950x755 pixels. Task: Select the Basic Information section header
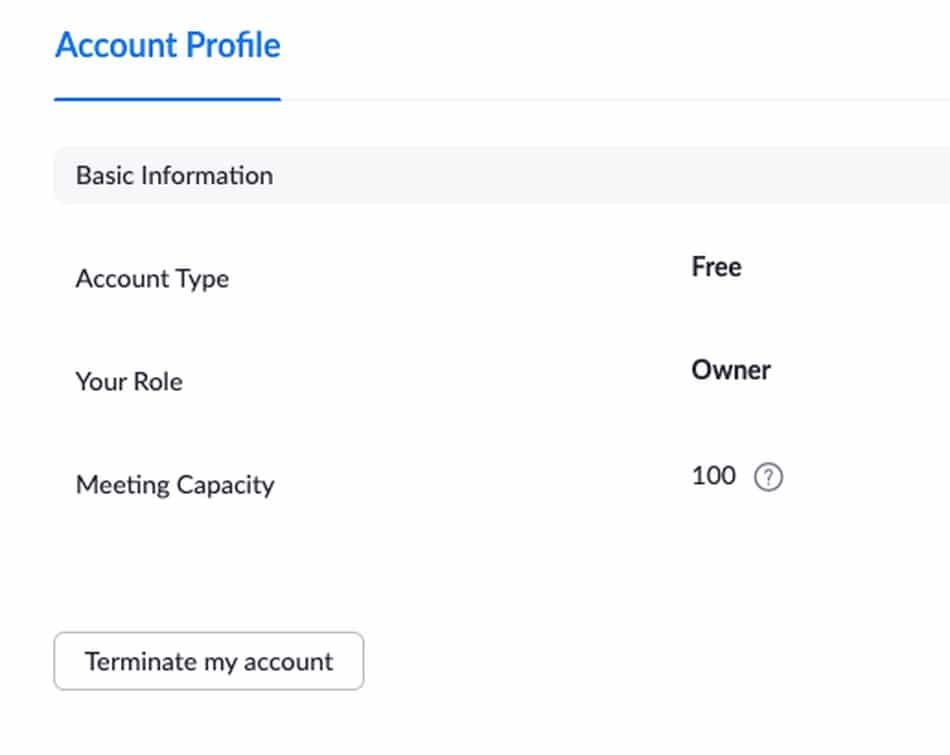pyautogui.click(x=174, y=176)
